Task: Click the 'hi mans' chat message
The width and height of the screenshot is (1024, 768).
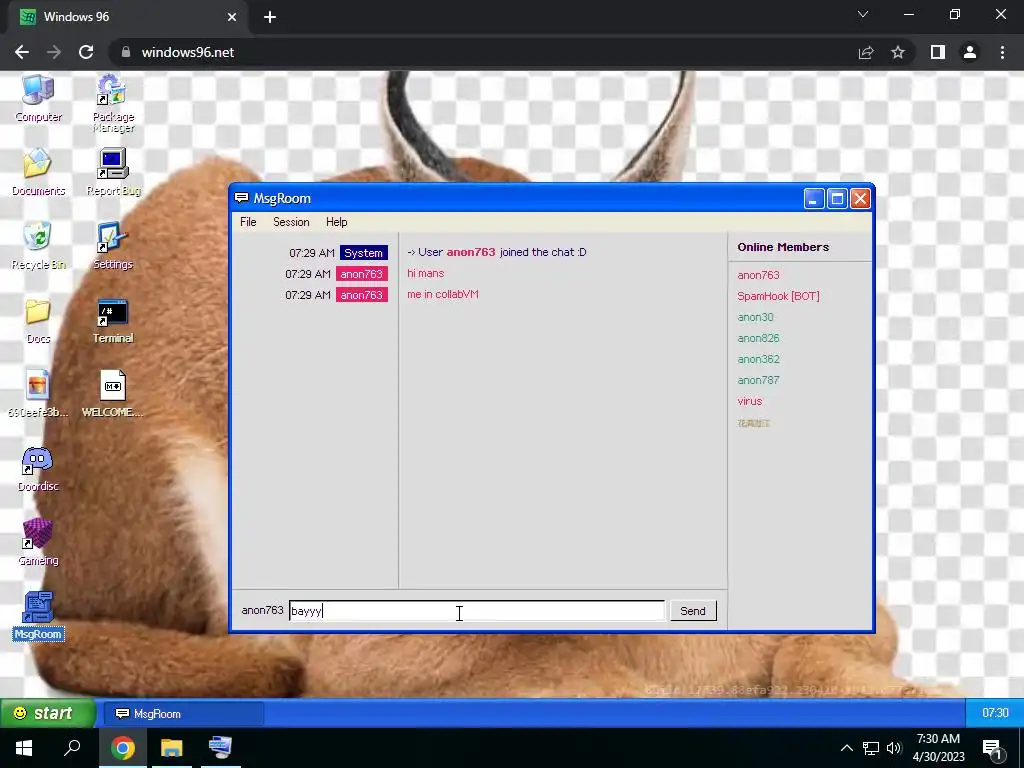Action: tap(426, 273)
